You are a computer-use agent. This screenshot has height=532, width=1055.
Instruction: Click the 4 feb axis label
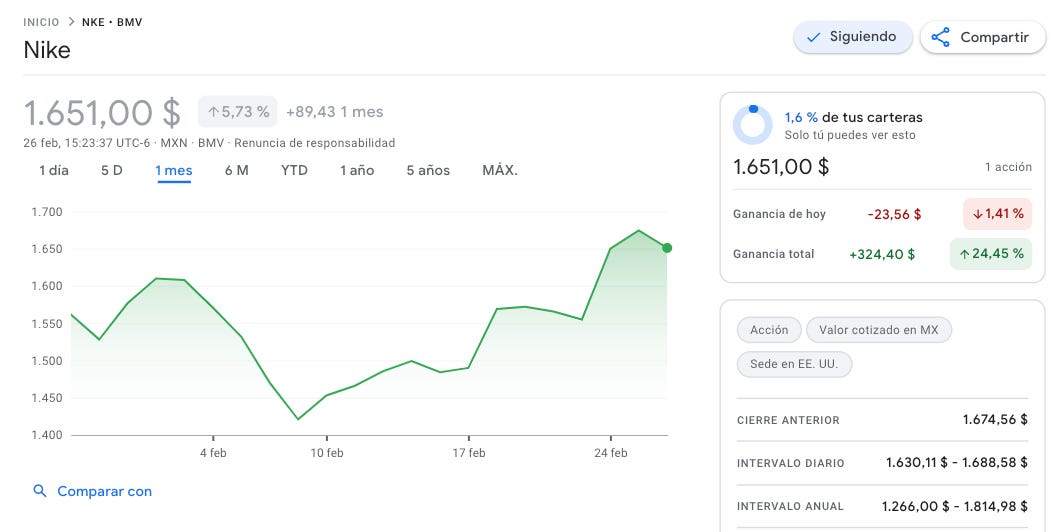click(213, 453)
